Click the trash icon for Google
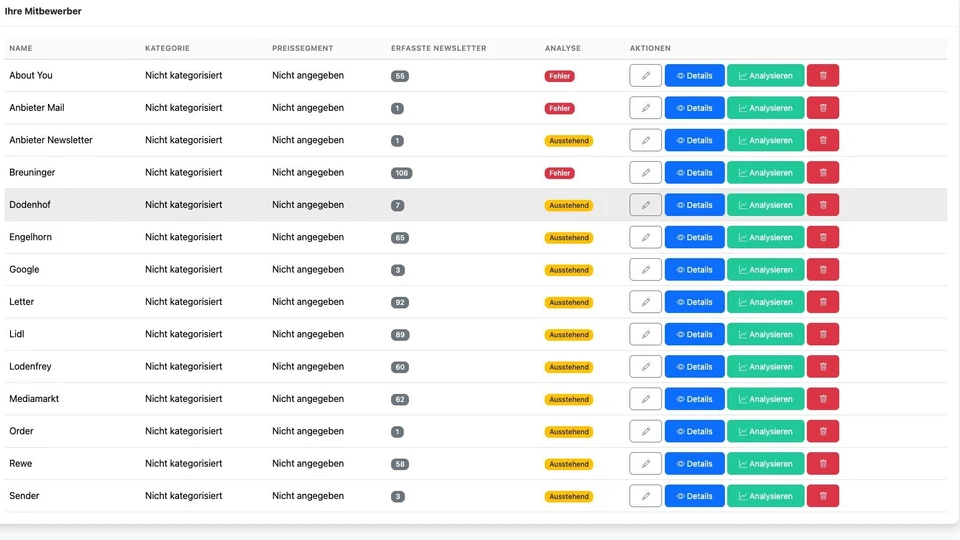Image resolution: width=960 pixels, height=540 pixels. [822, 270]
